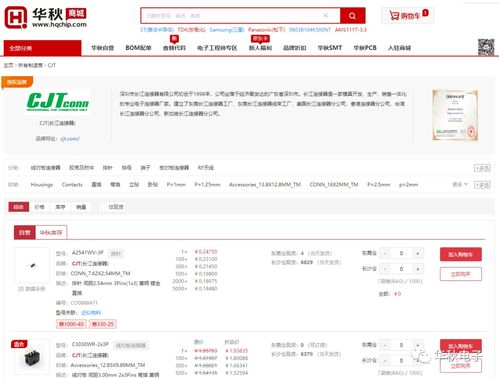Image resolution: width=499 pixels, height=378 pixels.
Task: Click the 满330-25 coupon tag
Action: pyautogui.click(x=103, y=324)
